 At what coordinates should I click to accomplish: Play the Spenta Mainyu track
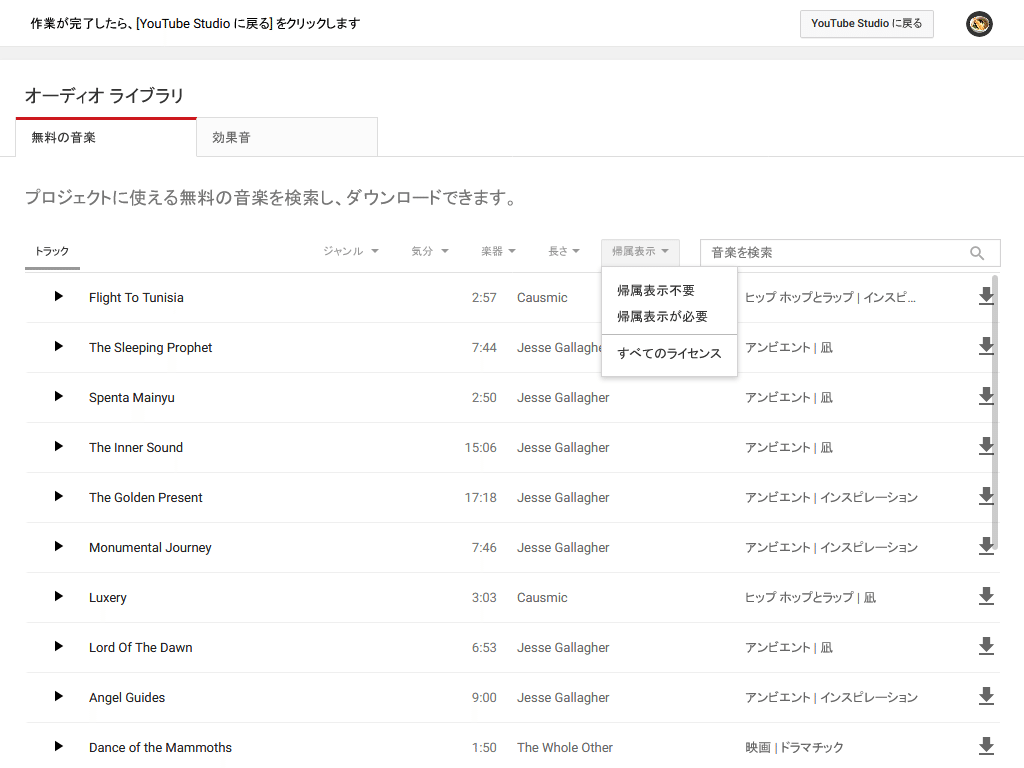[x=59, y=396]
